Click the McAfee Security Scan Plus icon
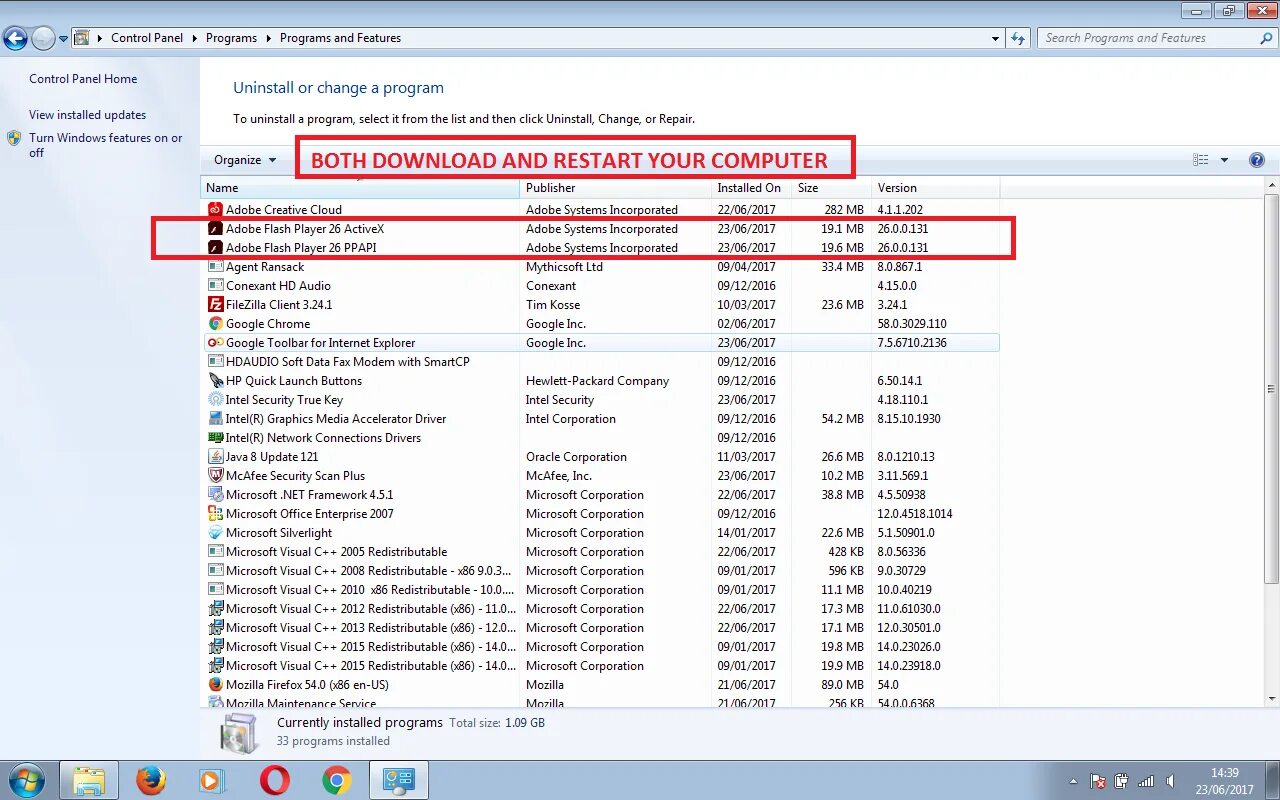 [215, 476]
